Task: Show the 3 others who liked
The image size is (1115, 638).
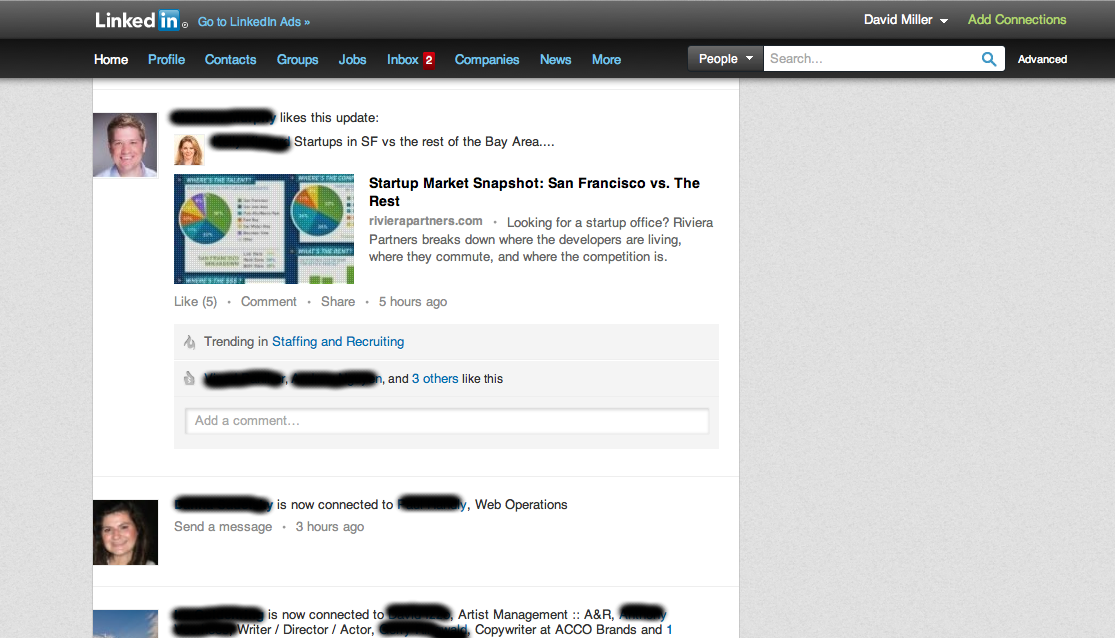Action: [435, 379]
